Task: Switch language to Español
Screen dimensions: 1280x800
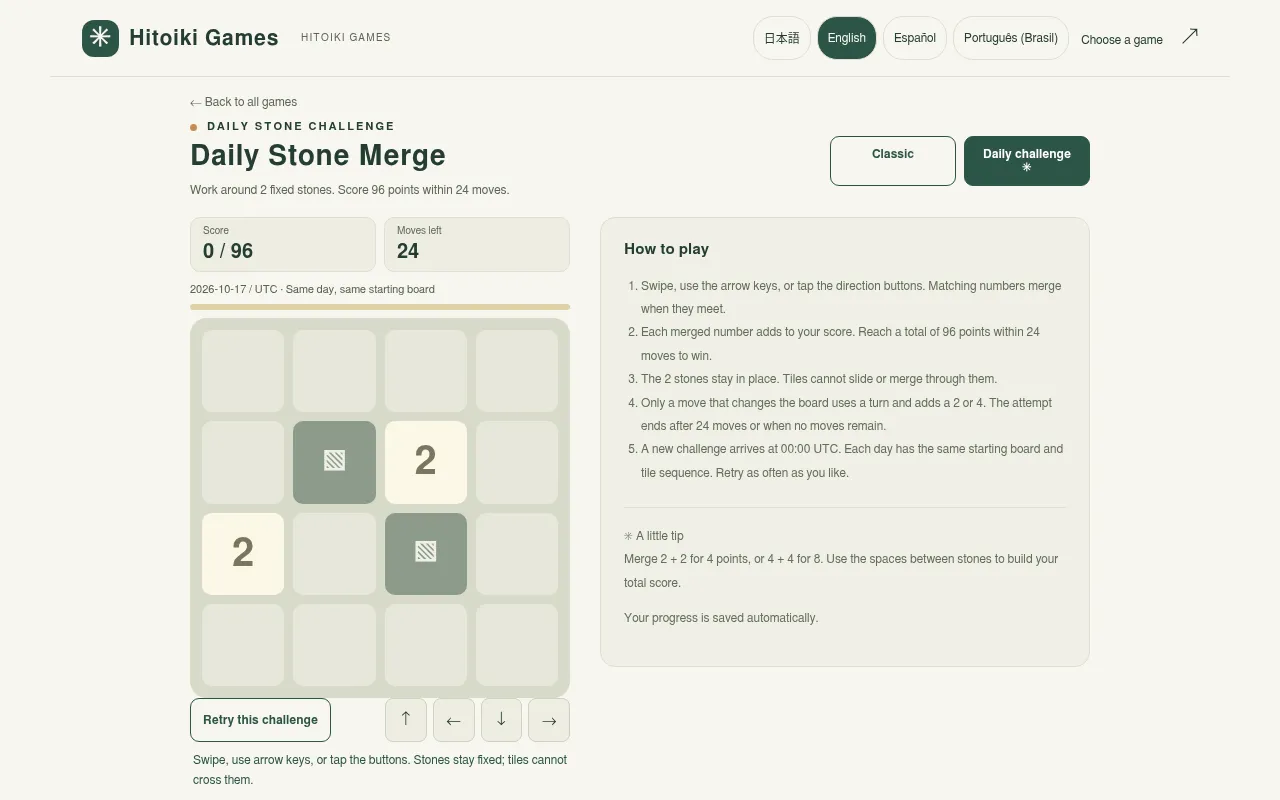Action: 915,38
